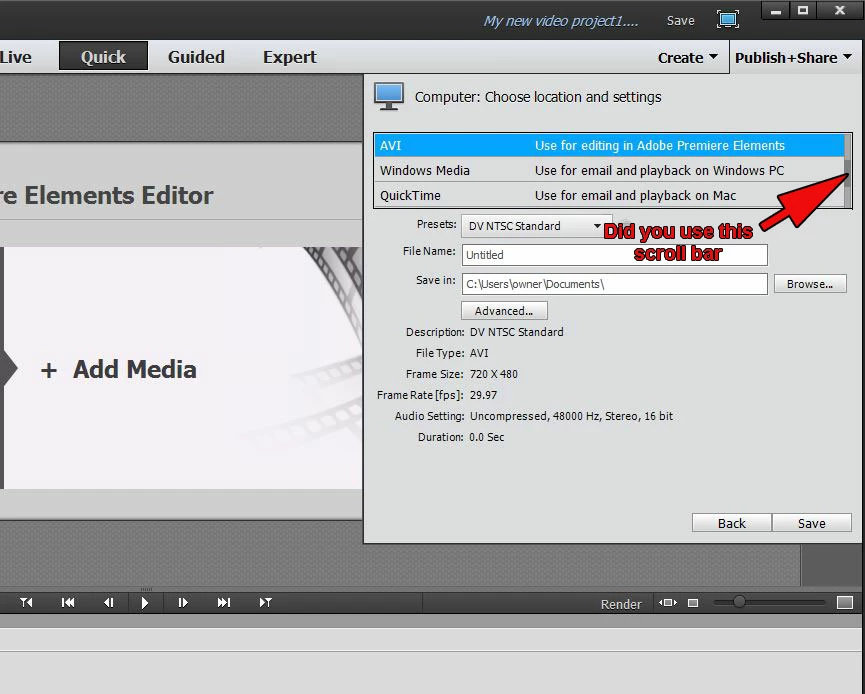Step back one frame
The width and height of the screenshot is (865, 694).
(109, 602)
